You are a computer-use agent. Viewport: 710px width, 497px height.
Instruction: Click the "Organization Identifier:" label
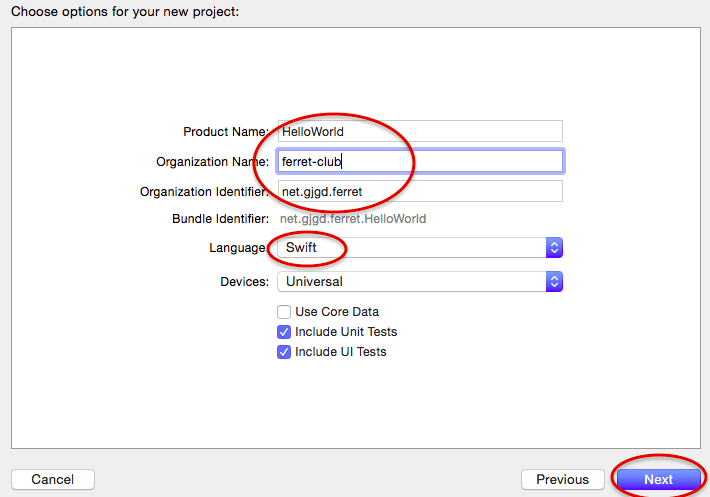(x=204, y=192)
